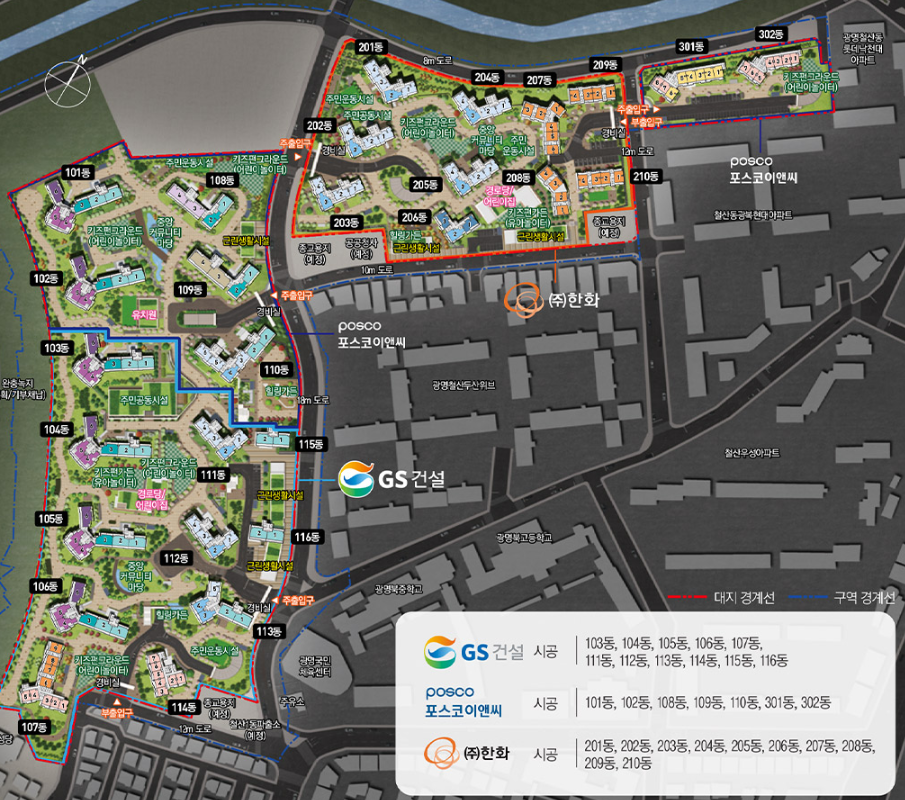Click the legend text starting with 201동, 202동
905x800 pixels.
[730, 754]
